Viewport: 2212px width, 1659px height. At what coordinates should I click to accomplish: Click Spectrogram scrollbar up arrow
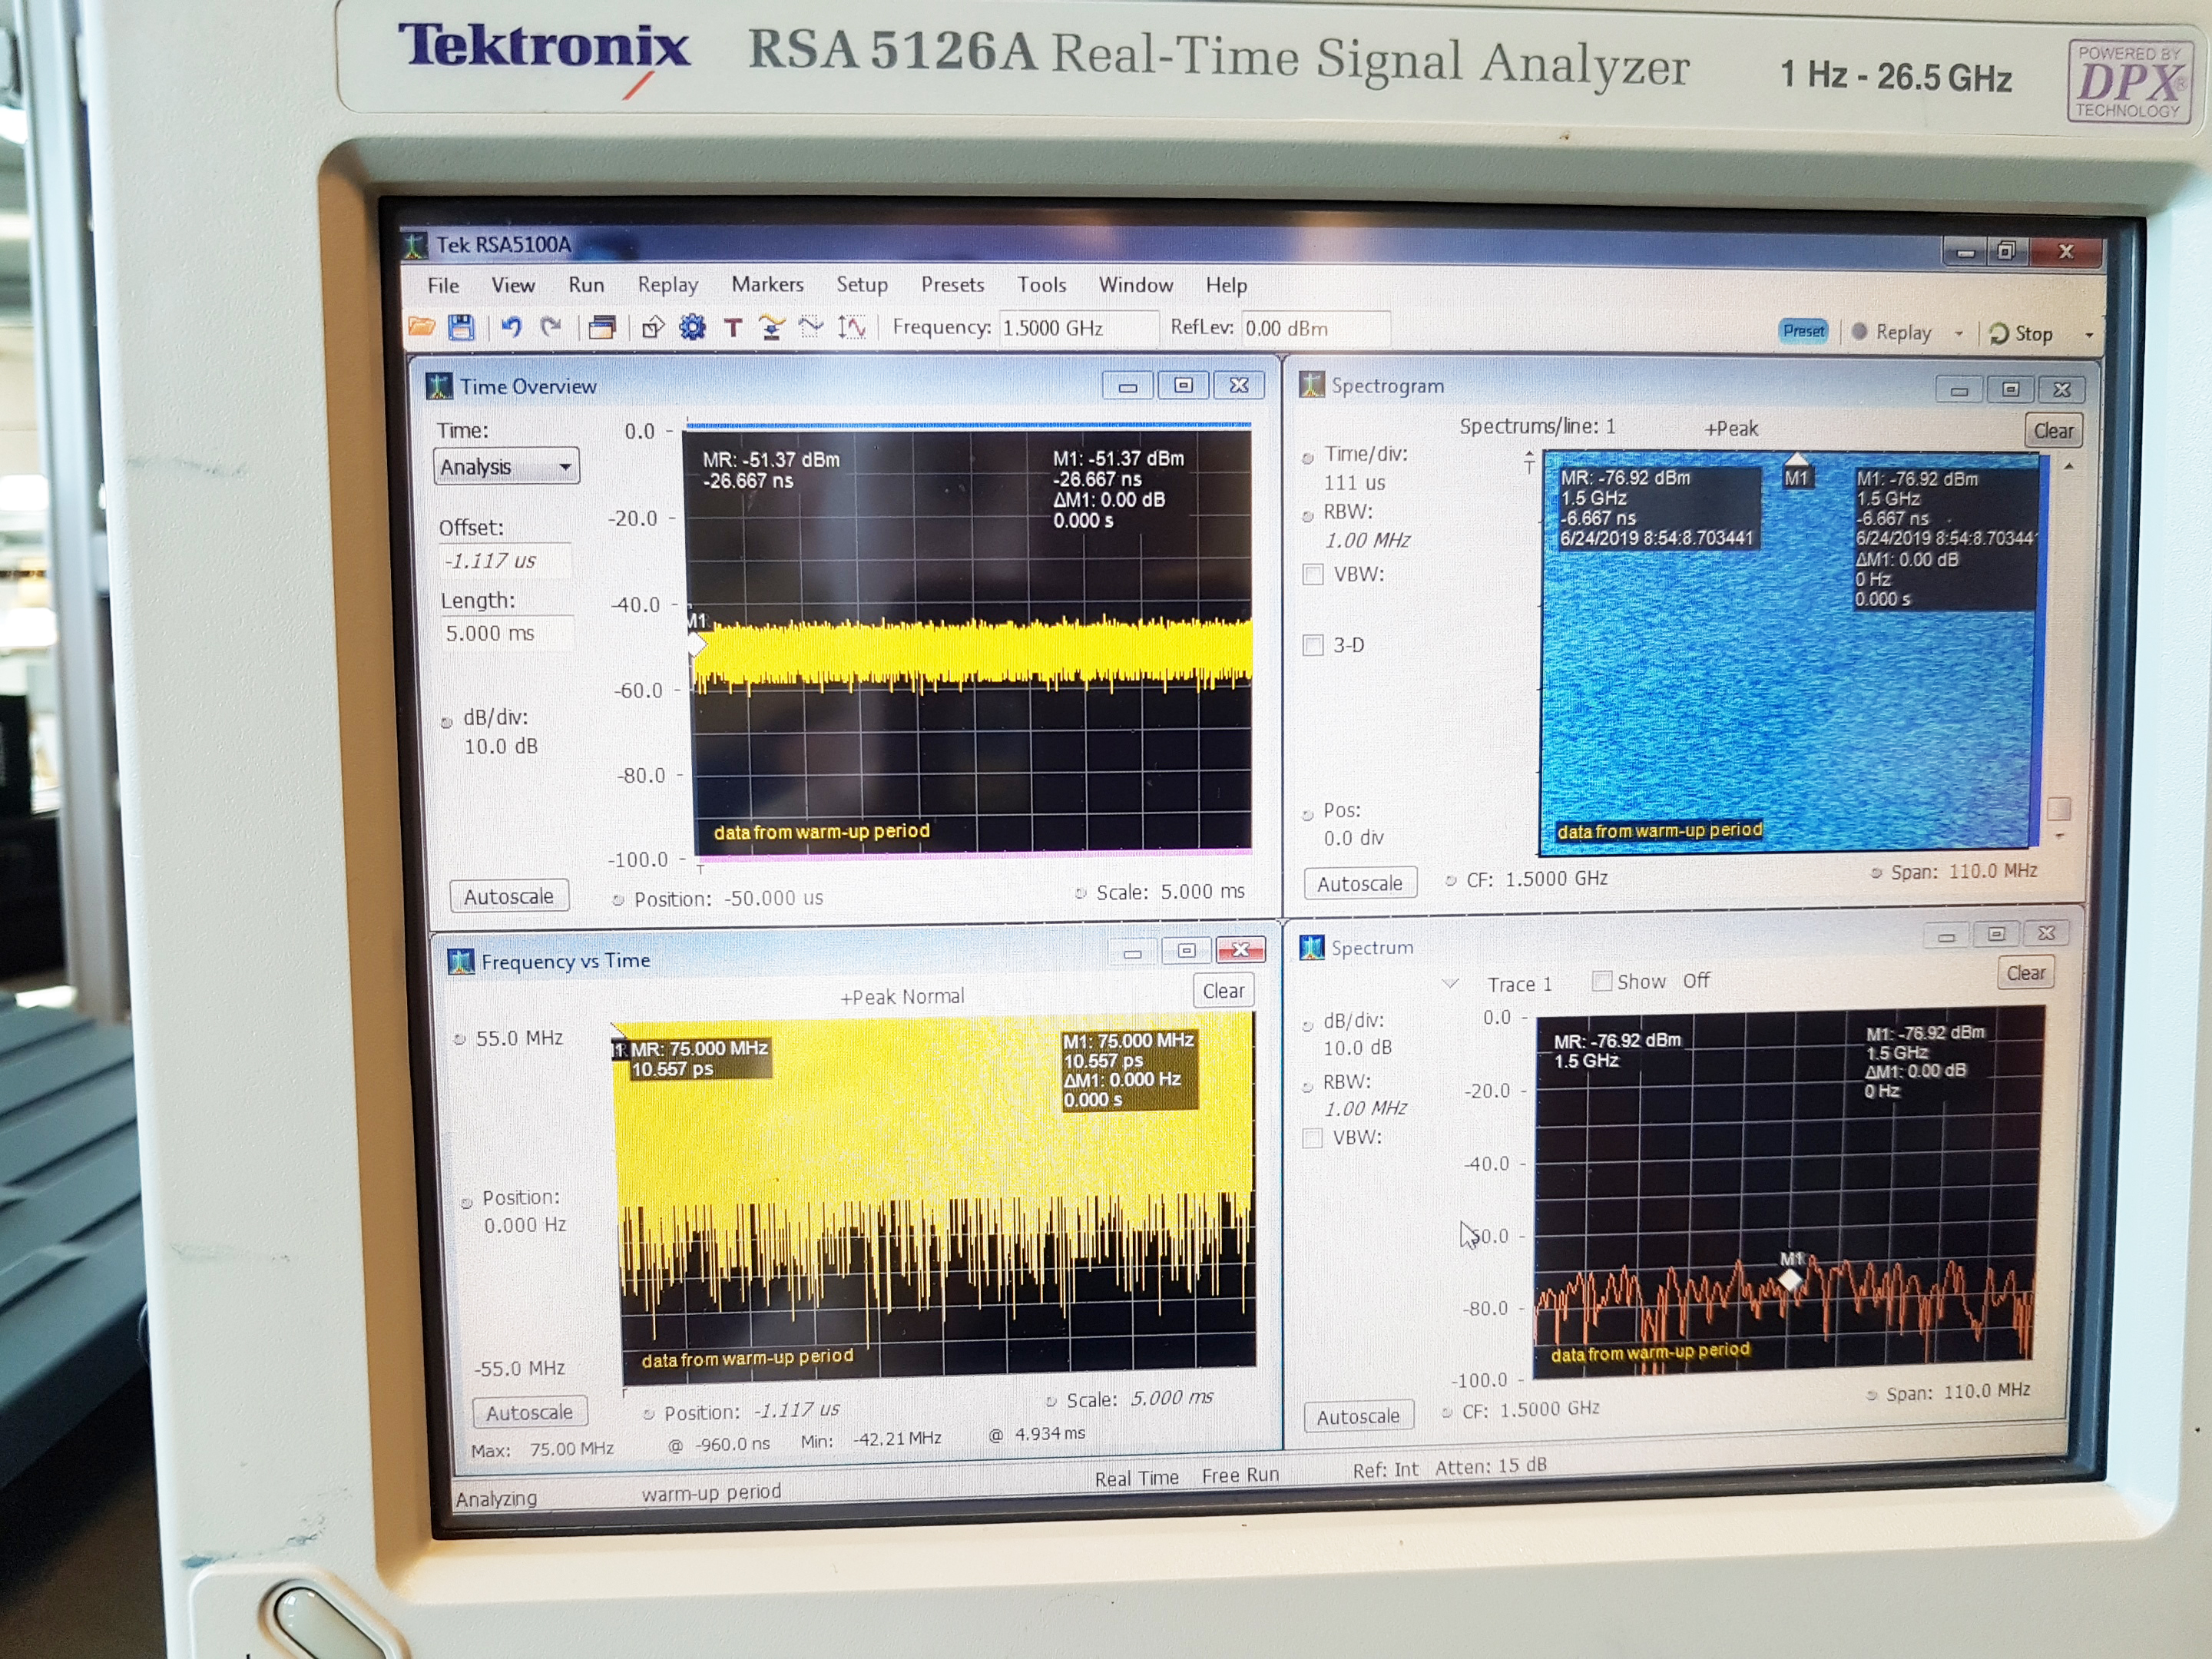pos(2068,467)
